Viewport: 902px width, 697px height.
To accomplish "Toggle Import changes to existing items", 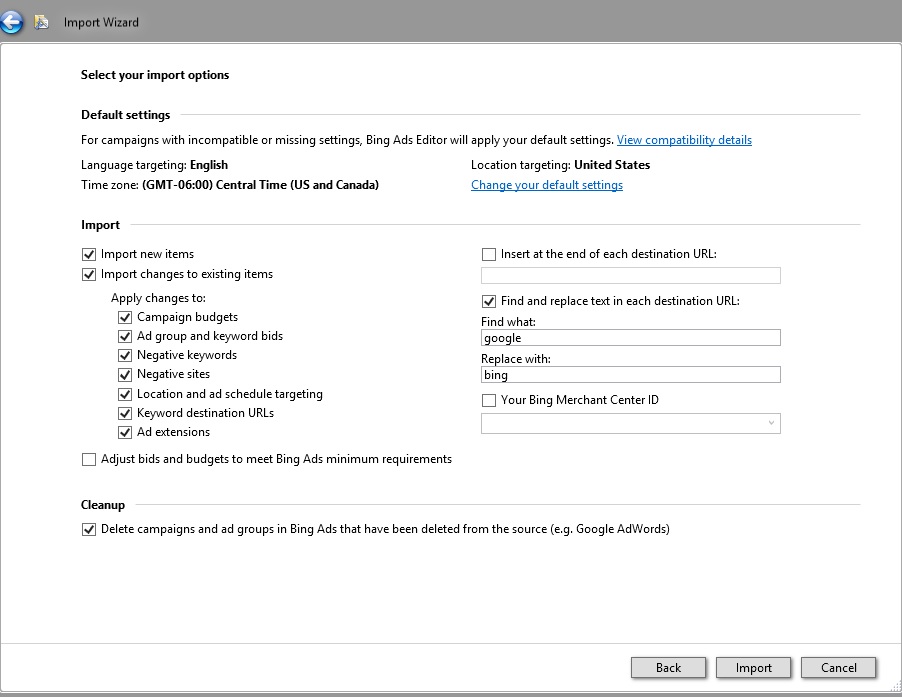I will point(89,275).
